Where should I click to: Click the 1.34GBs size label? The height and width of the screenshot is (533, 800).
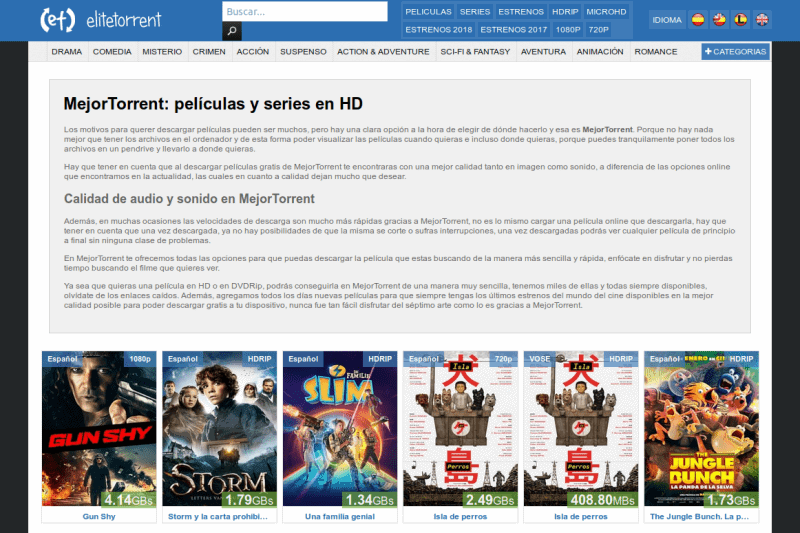click(369, 500)
